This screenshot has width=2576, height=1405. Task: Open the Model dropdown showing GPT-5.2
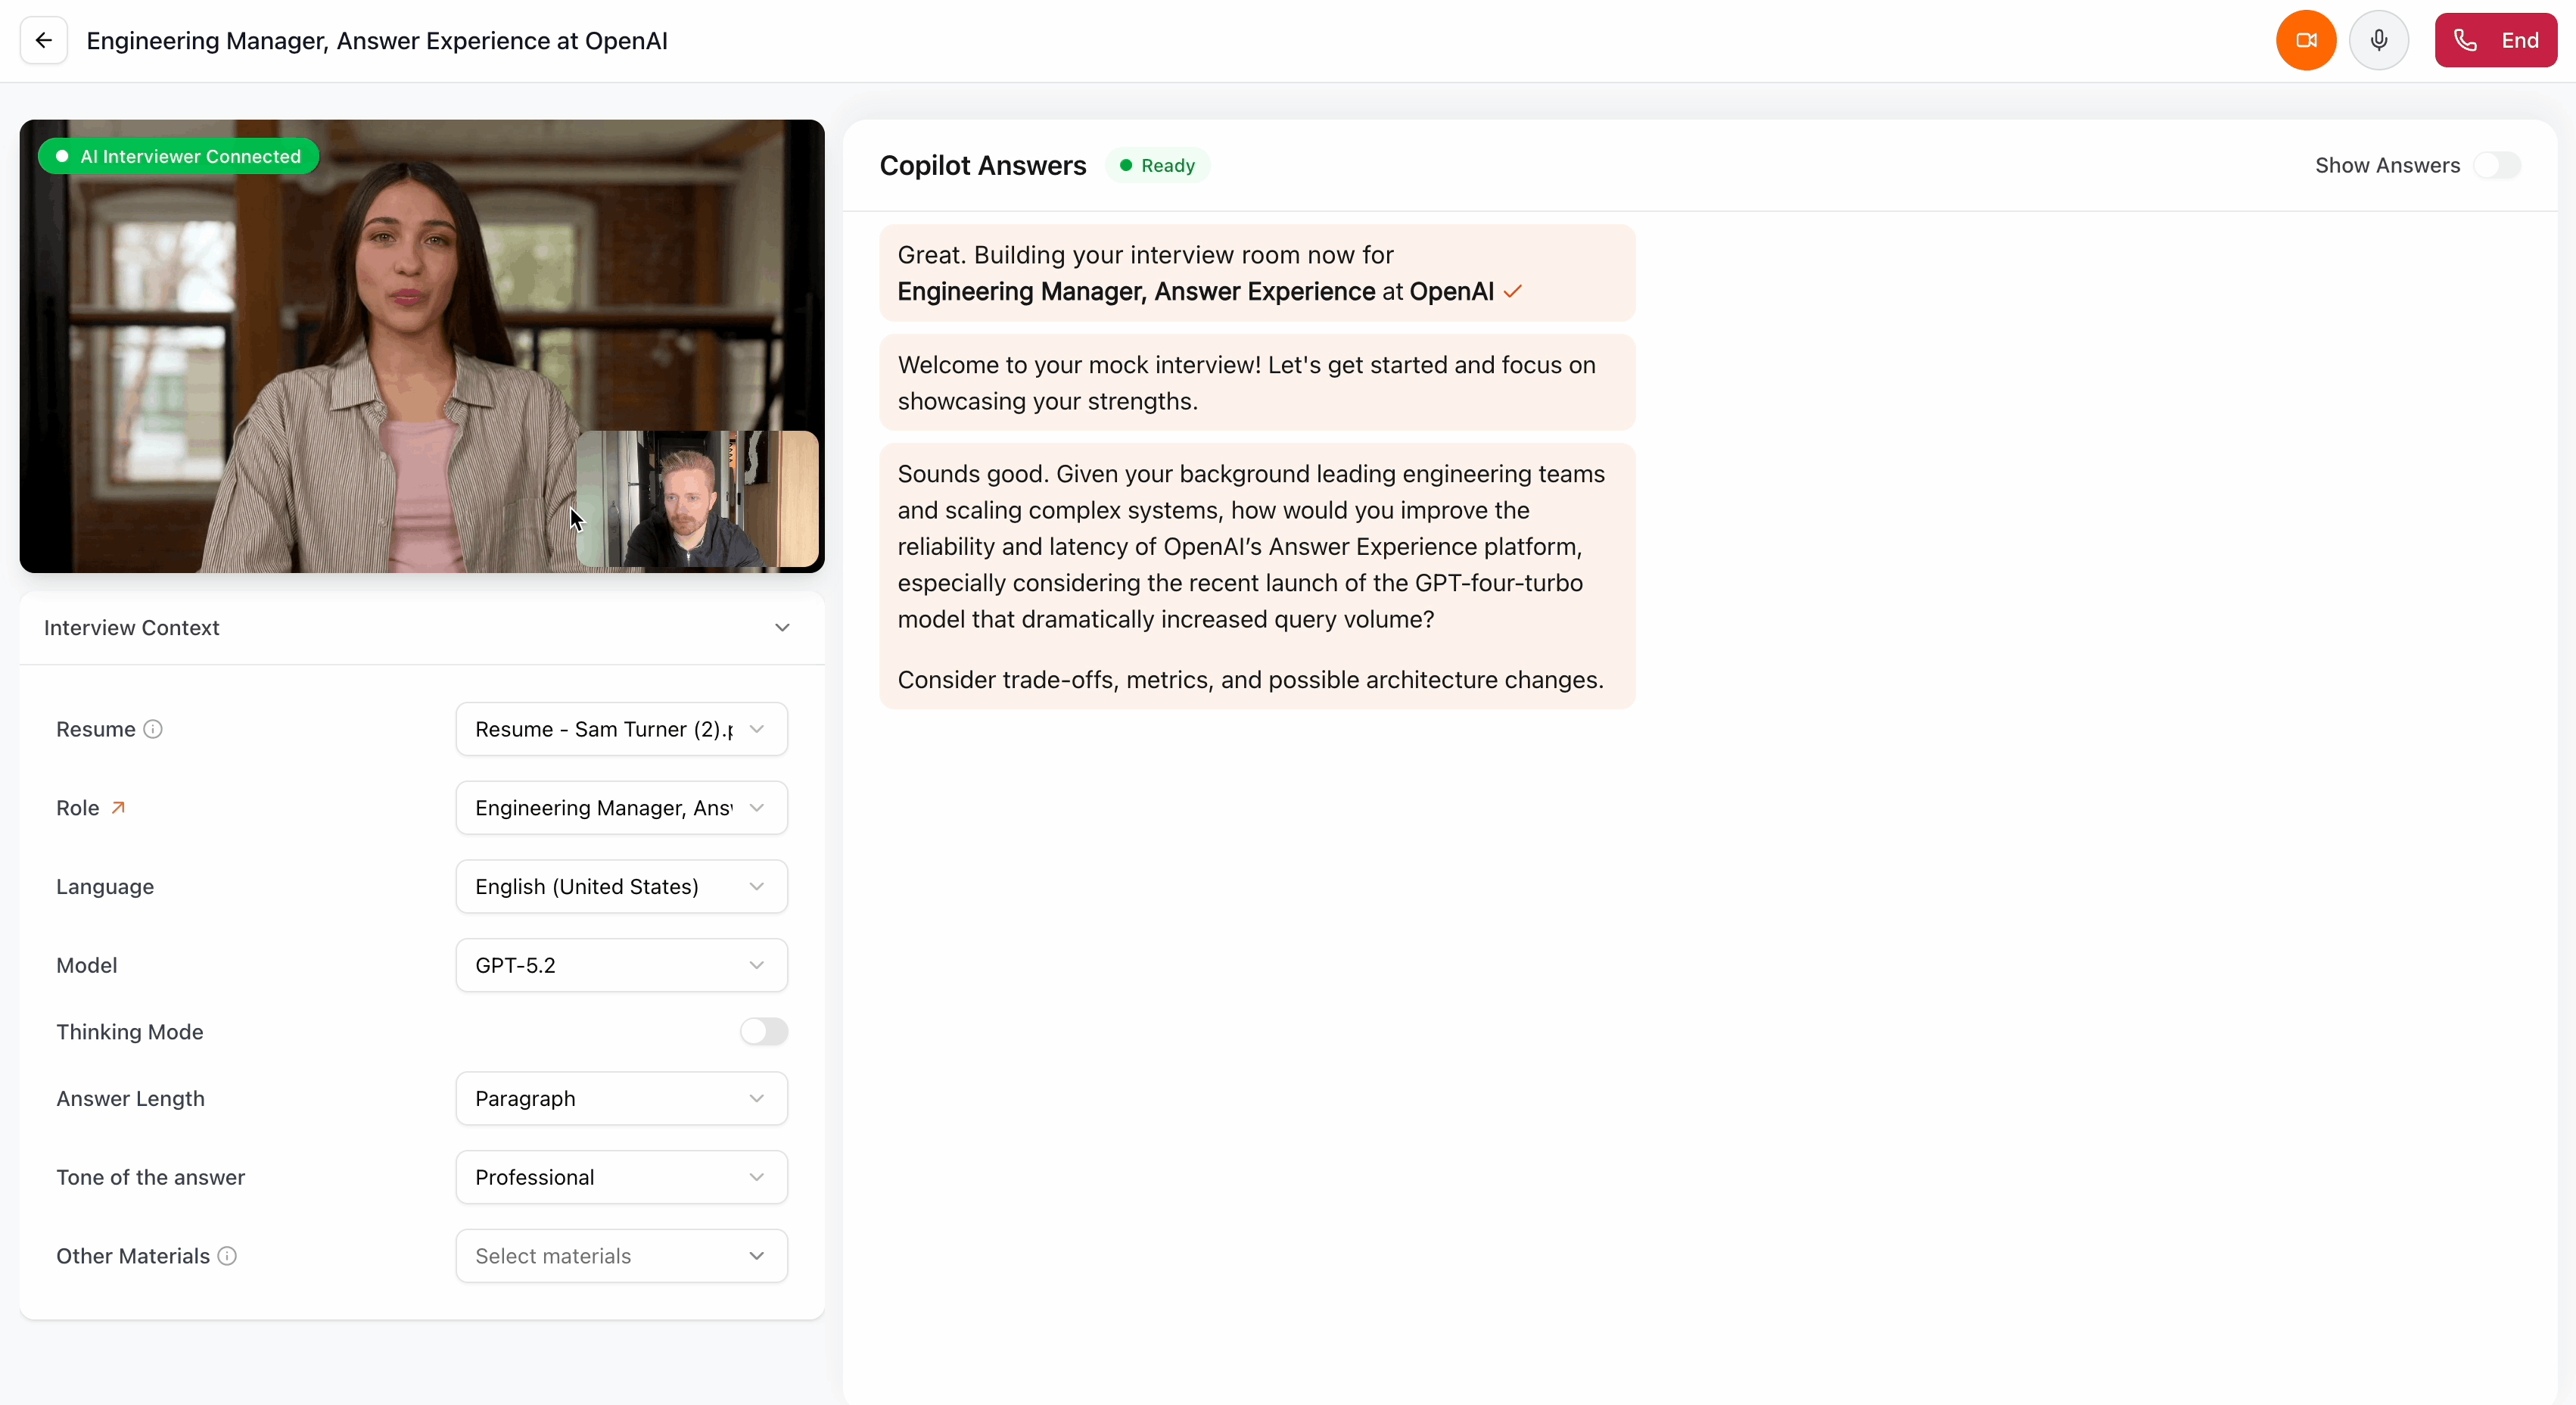click(x=621, y=965)
